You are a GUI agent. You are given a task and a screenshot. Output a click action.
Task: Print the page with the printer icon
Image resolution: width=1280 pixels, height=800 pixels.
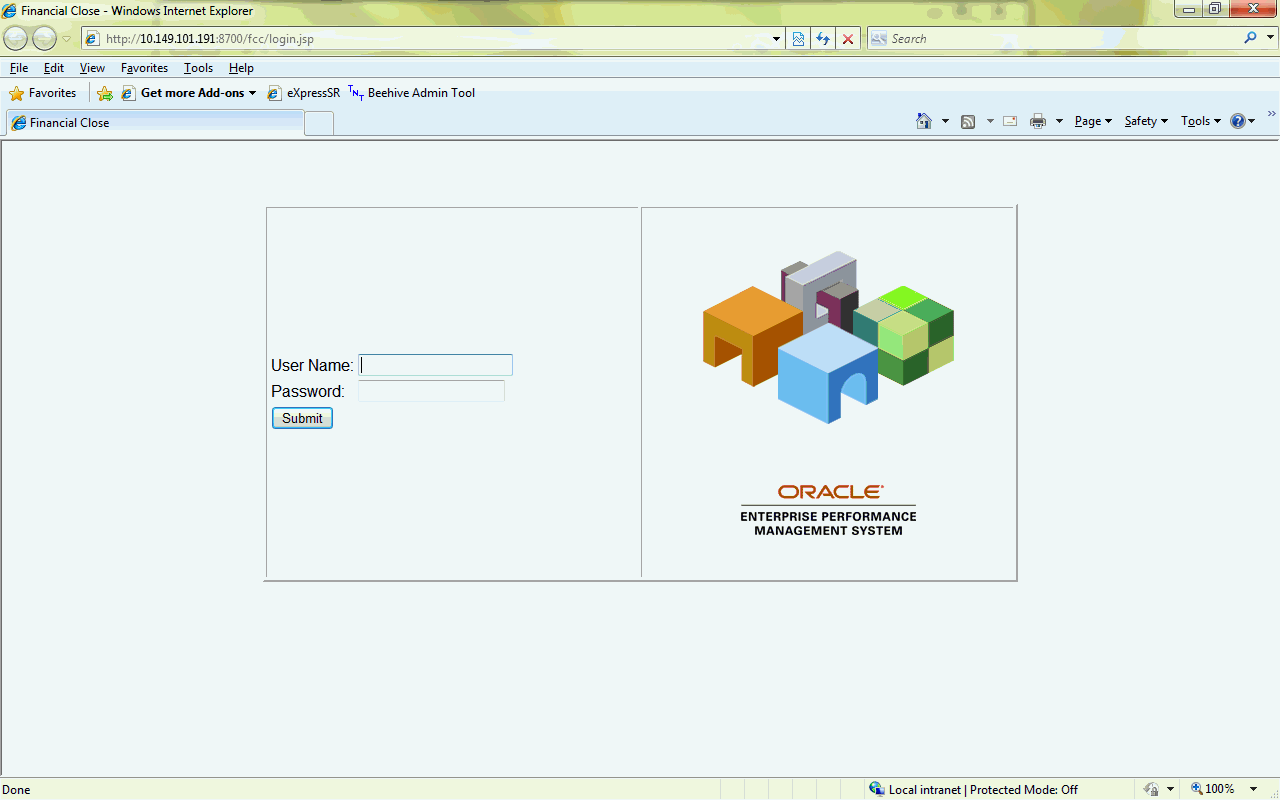[x=1038, y=121]
